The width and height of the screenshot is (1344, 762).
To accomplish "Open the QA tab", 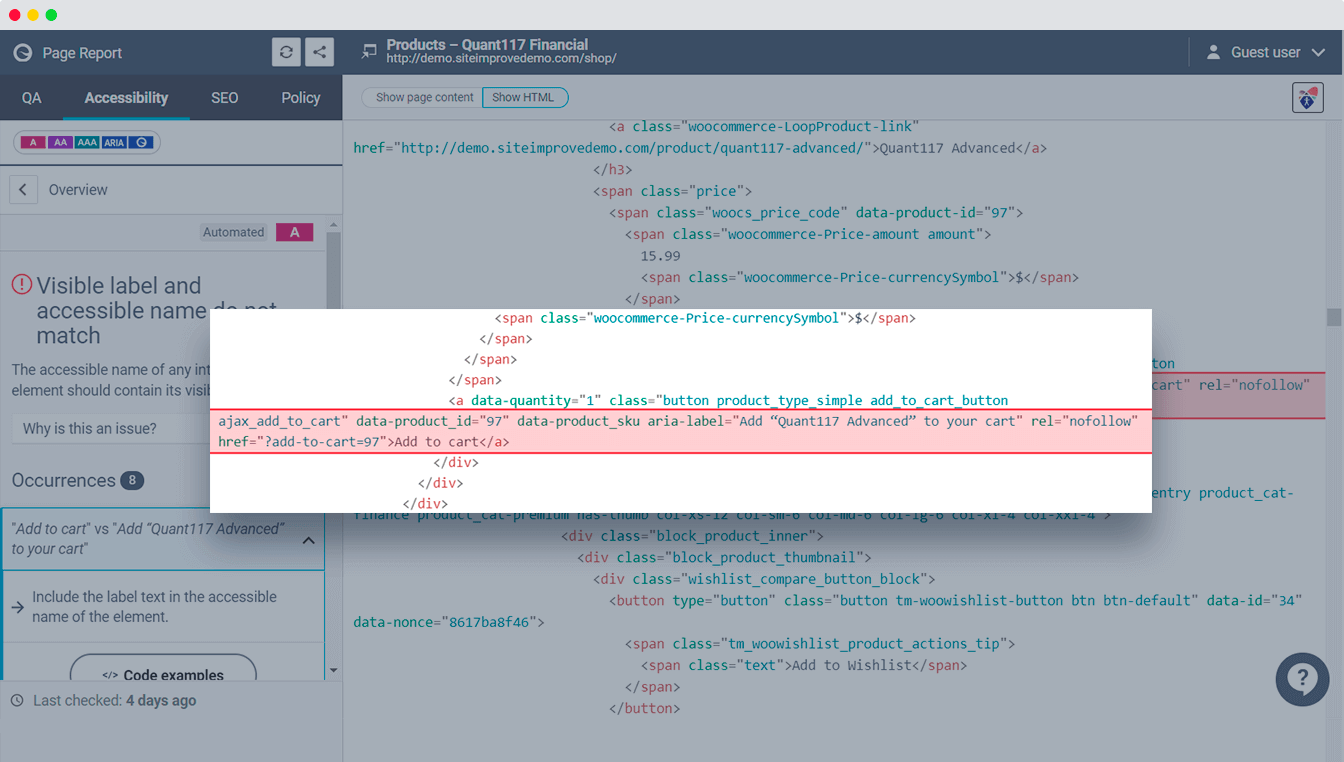I will 32,98.
